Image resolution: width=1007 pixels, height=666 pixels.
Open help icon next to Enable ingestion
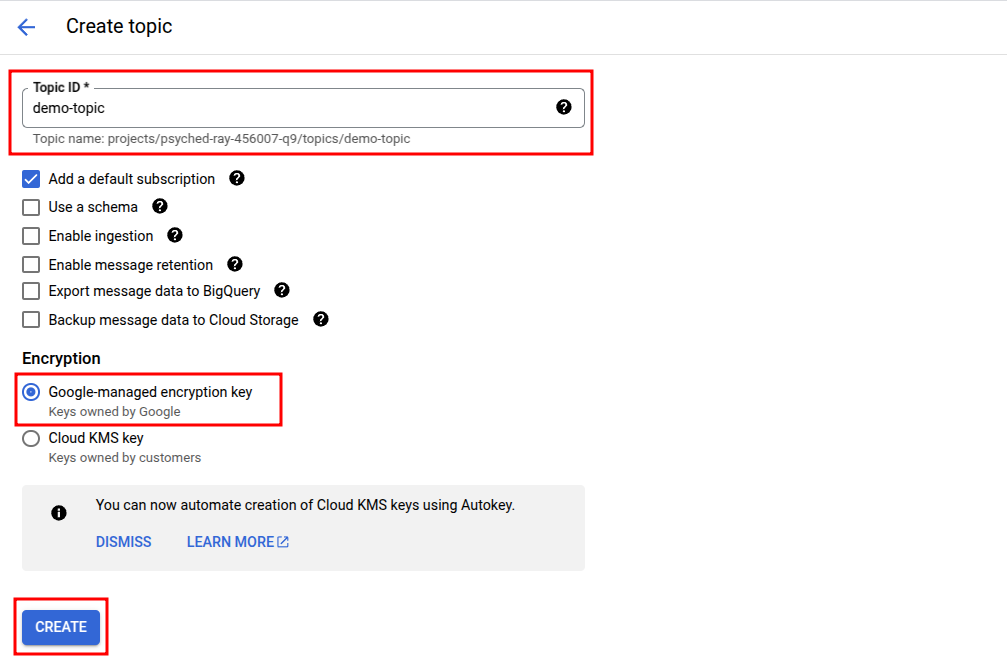click(x=175, y=235)
